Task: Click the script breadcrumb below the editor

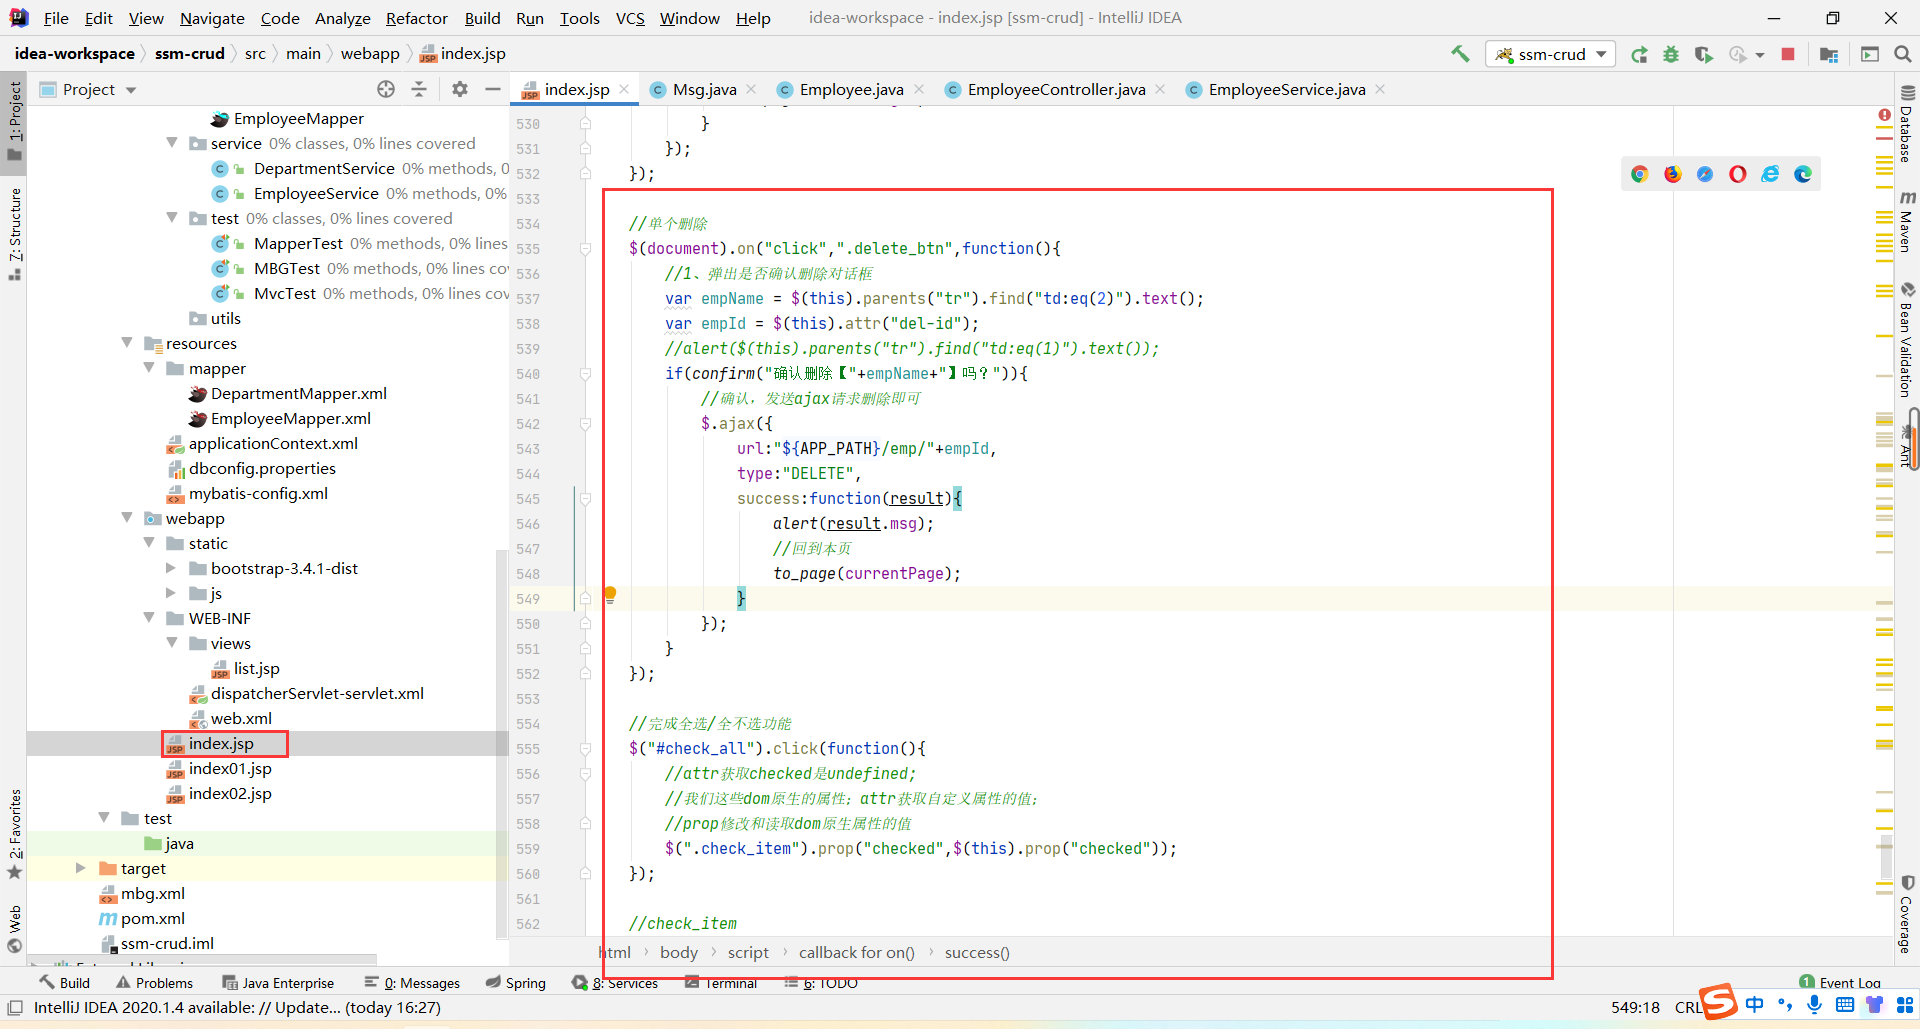Action: 748,952
